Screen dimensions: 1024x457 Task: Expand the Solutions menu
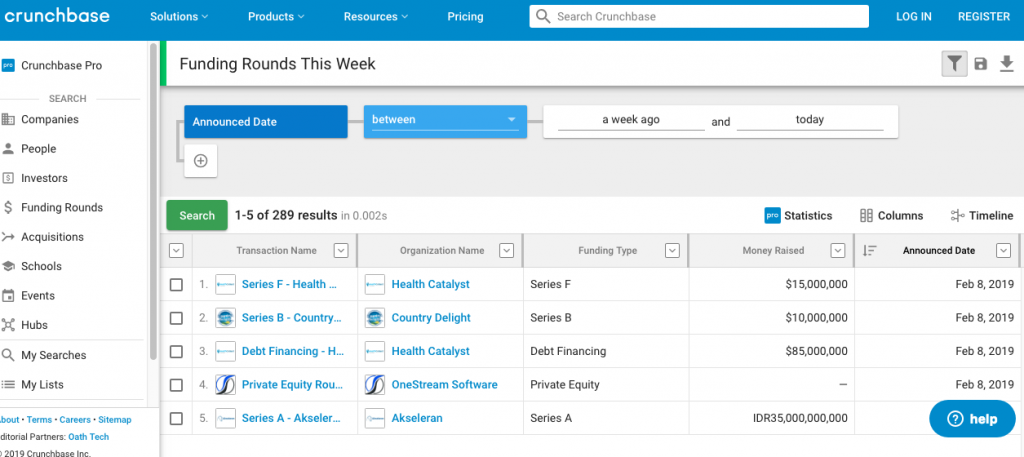(x=179, y=16)
